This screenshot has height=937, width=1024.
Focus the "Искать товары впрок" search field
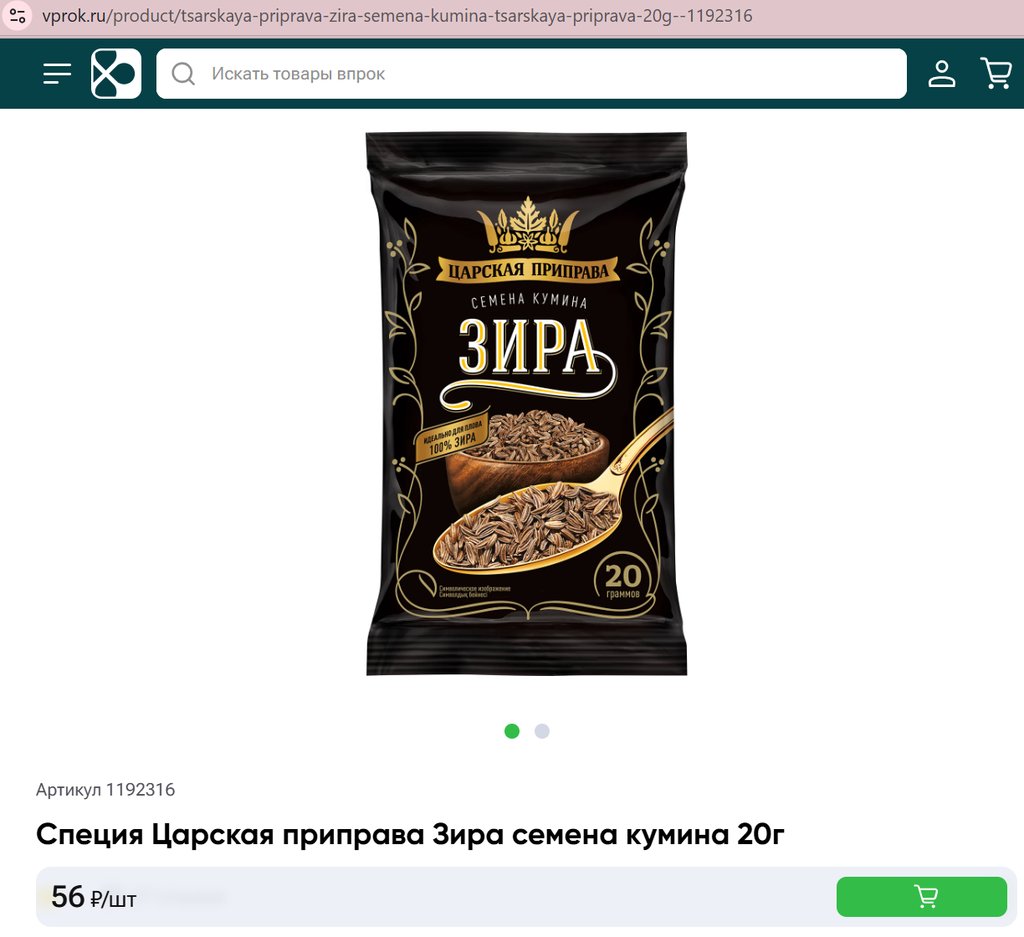pyautogui.click(x=531, y=74)
